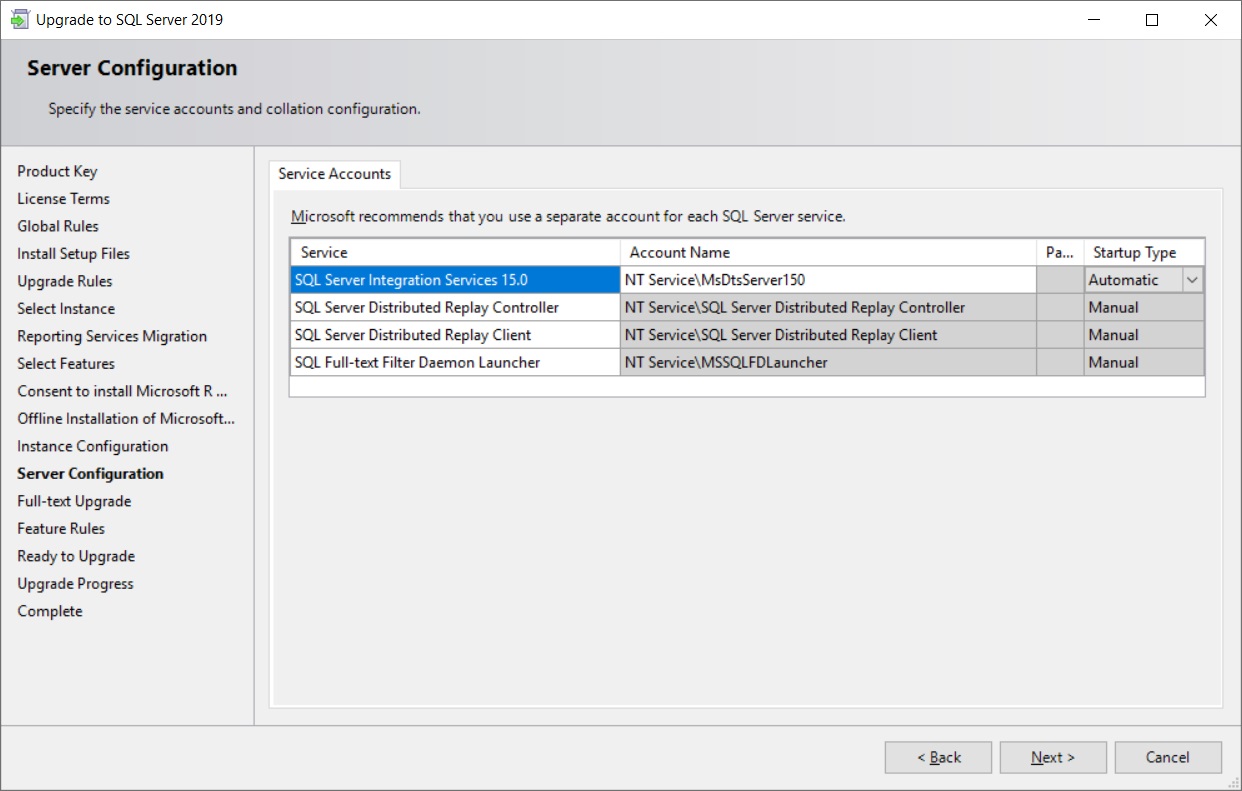Click the Server Configuration step in sidebar
Image resolution: width=1242 pixels, height=791 pixels.
(90, 473)
